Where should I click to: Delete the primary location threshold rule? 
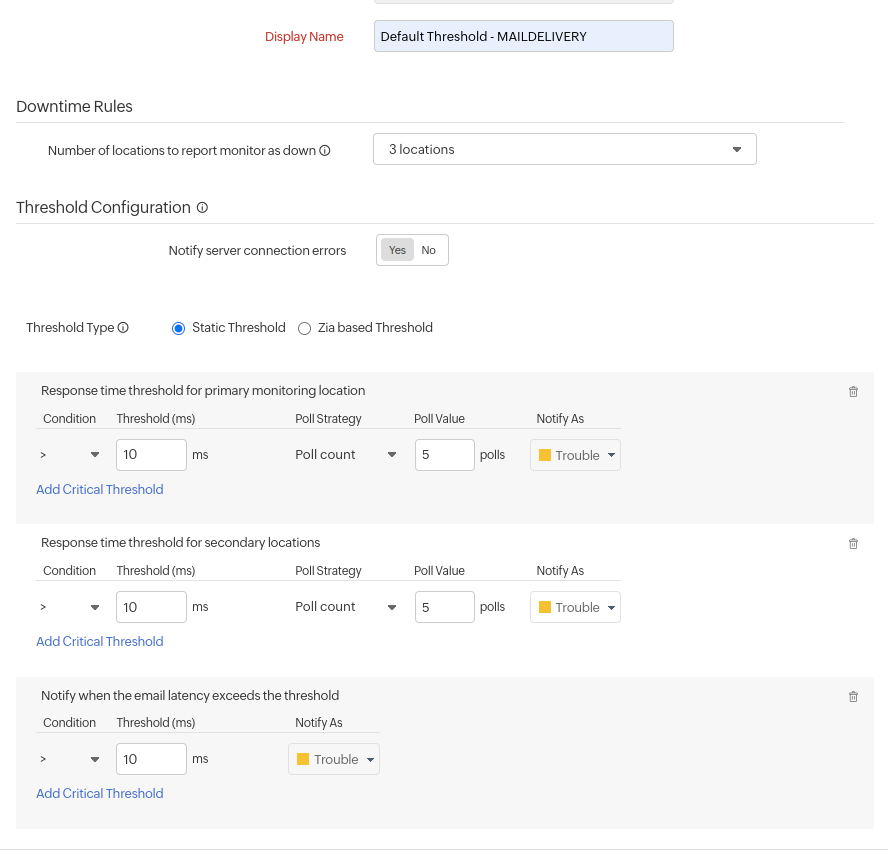853,391
